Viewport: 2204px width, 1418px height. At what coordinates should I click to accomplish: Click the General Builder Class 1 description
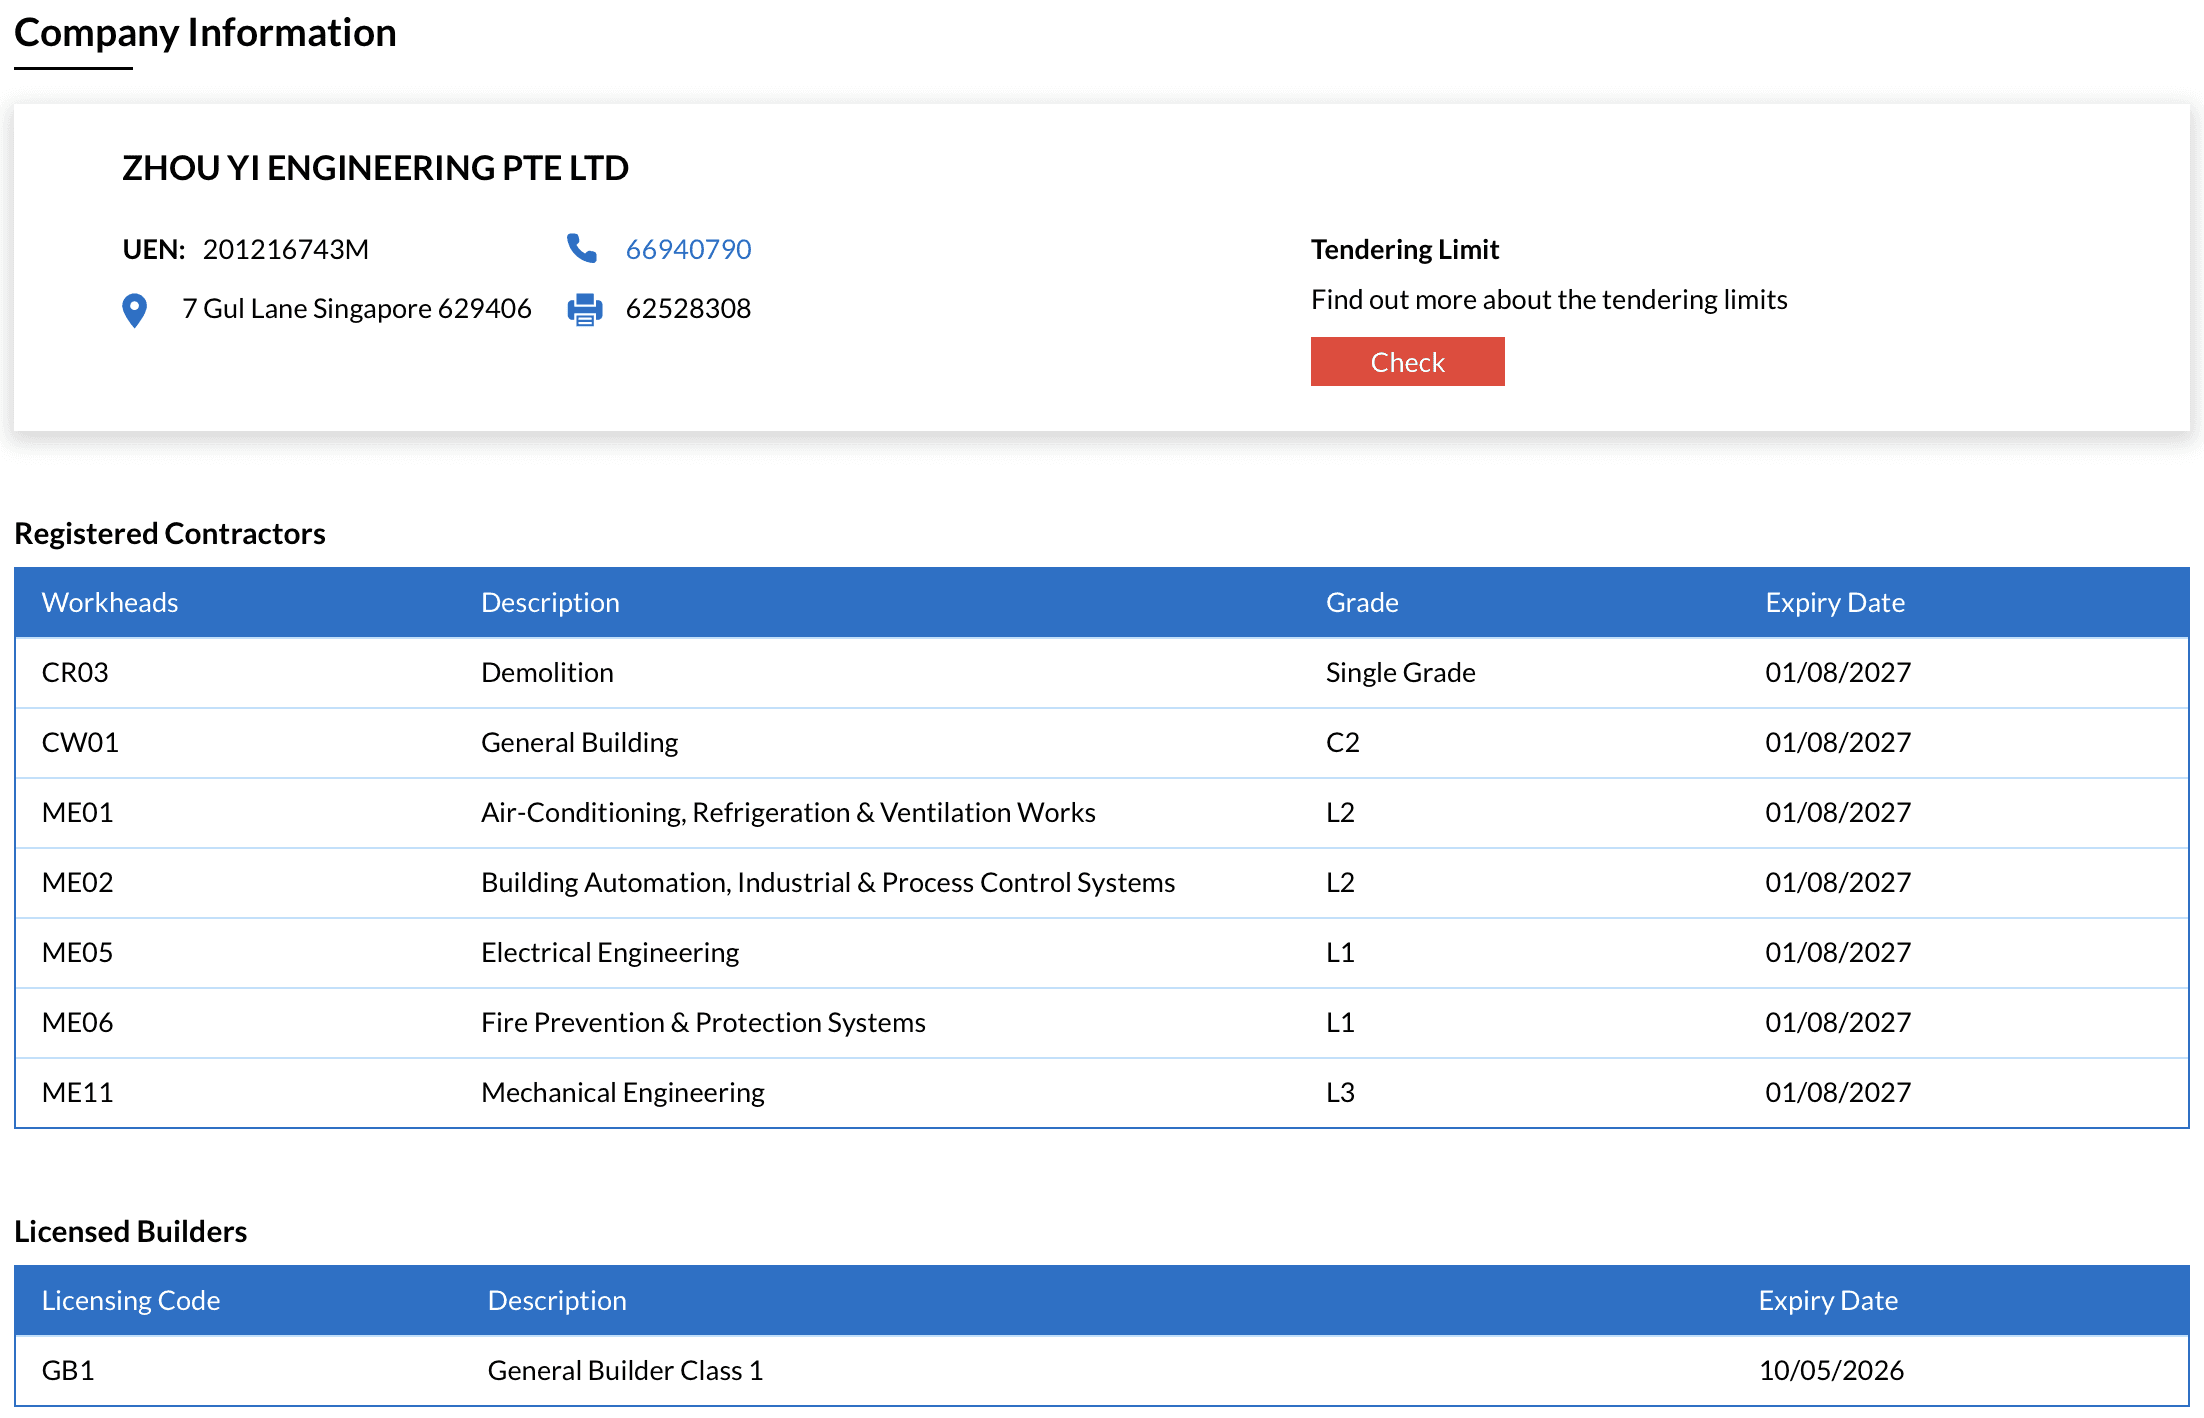click(x=625, y=1370)
